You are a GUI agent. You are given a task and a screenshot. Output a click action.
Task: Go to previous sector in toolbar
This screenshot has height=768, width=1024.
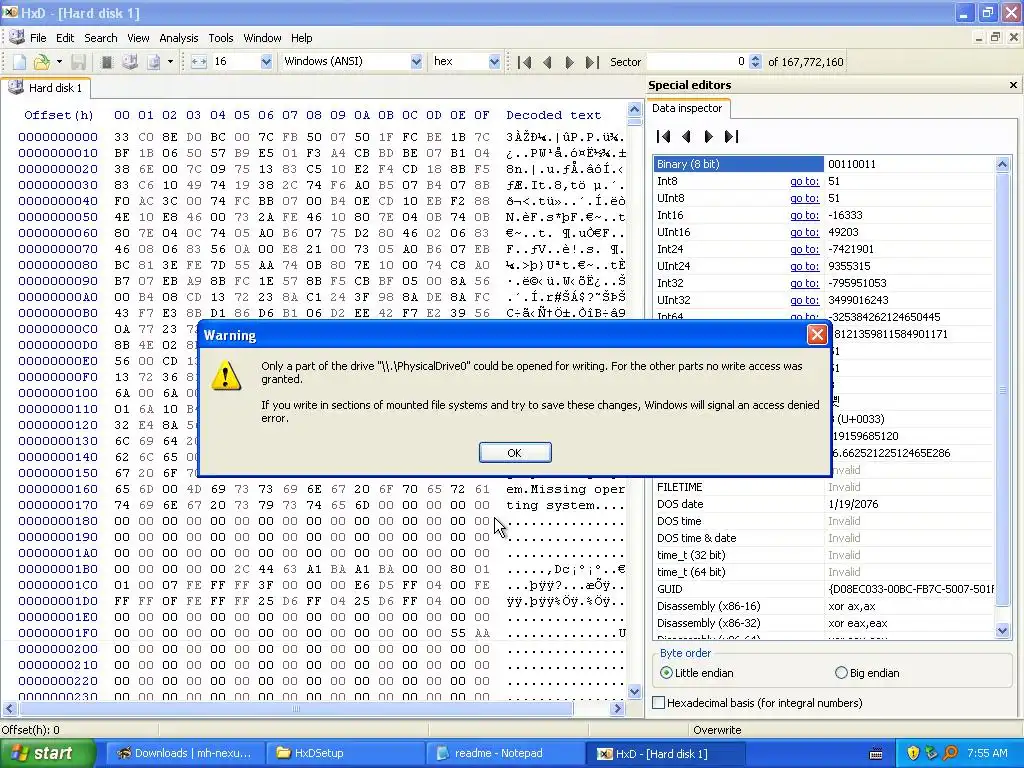click(547, 62)
